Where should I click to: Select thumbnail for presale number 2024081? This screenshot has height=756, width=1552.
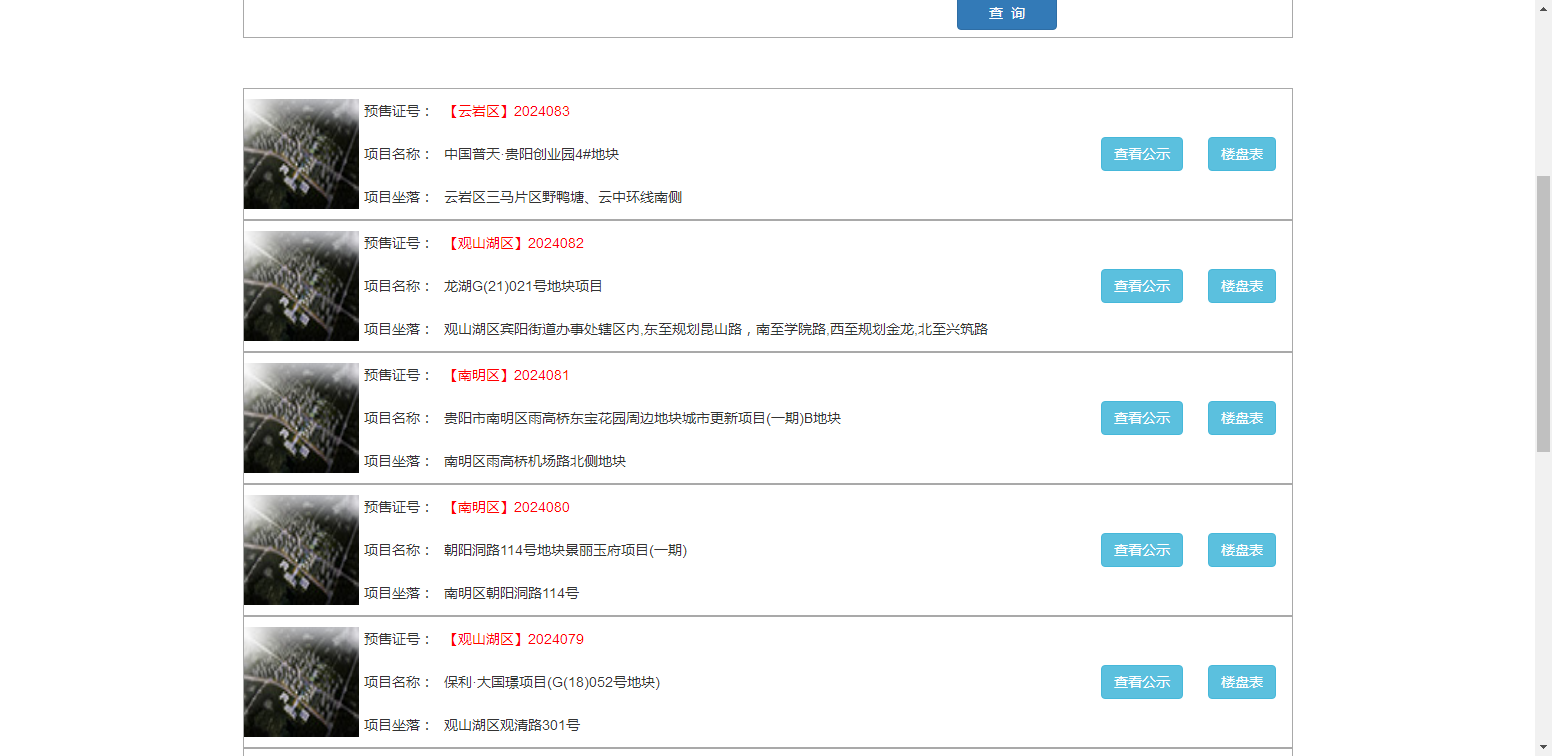click(x=301, y=418)
